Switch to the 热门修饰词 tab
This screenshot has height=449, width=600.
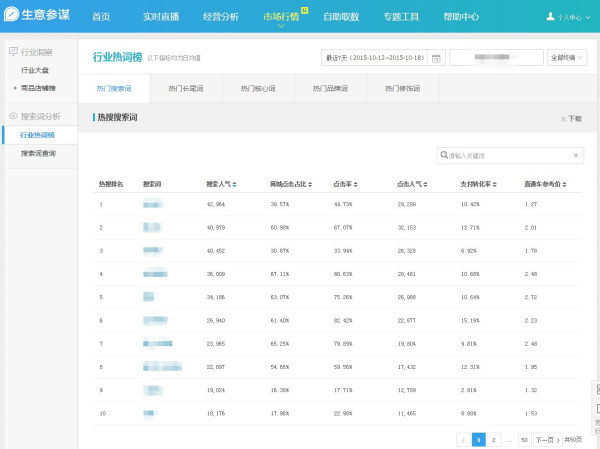(x=403, y=88)
